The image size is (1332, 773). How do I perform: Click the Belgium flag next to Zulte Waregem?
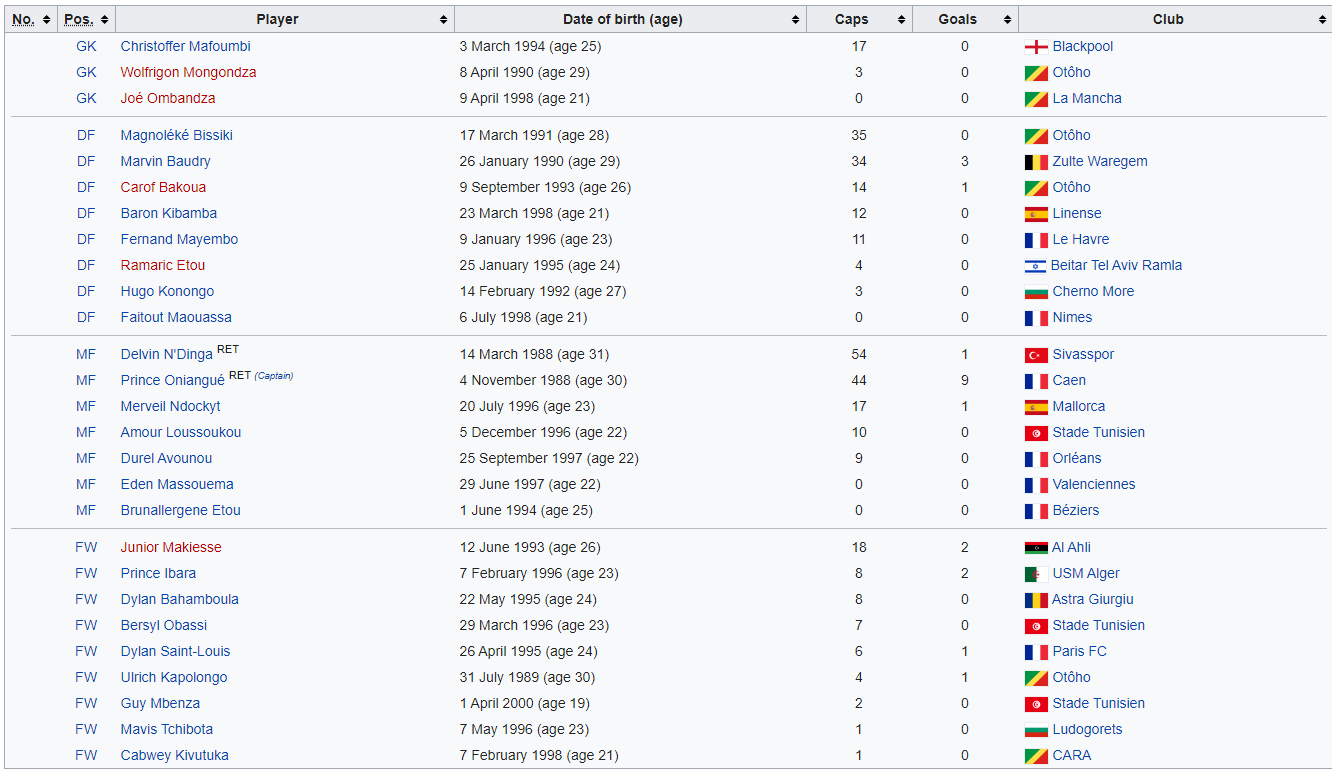pyautogui.click(x=1036, y=162)
